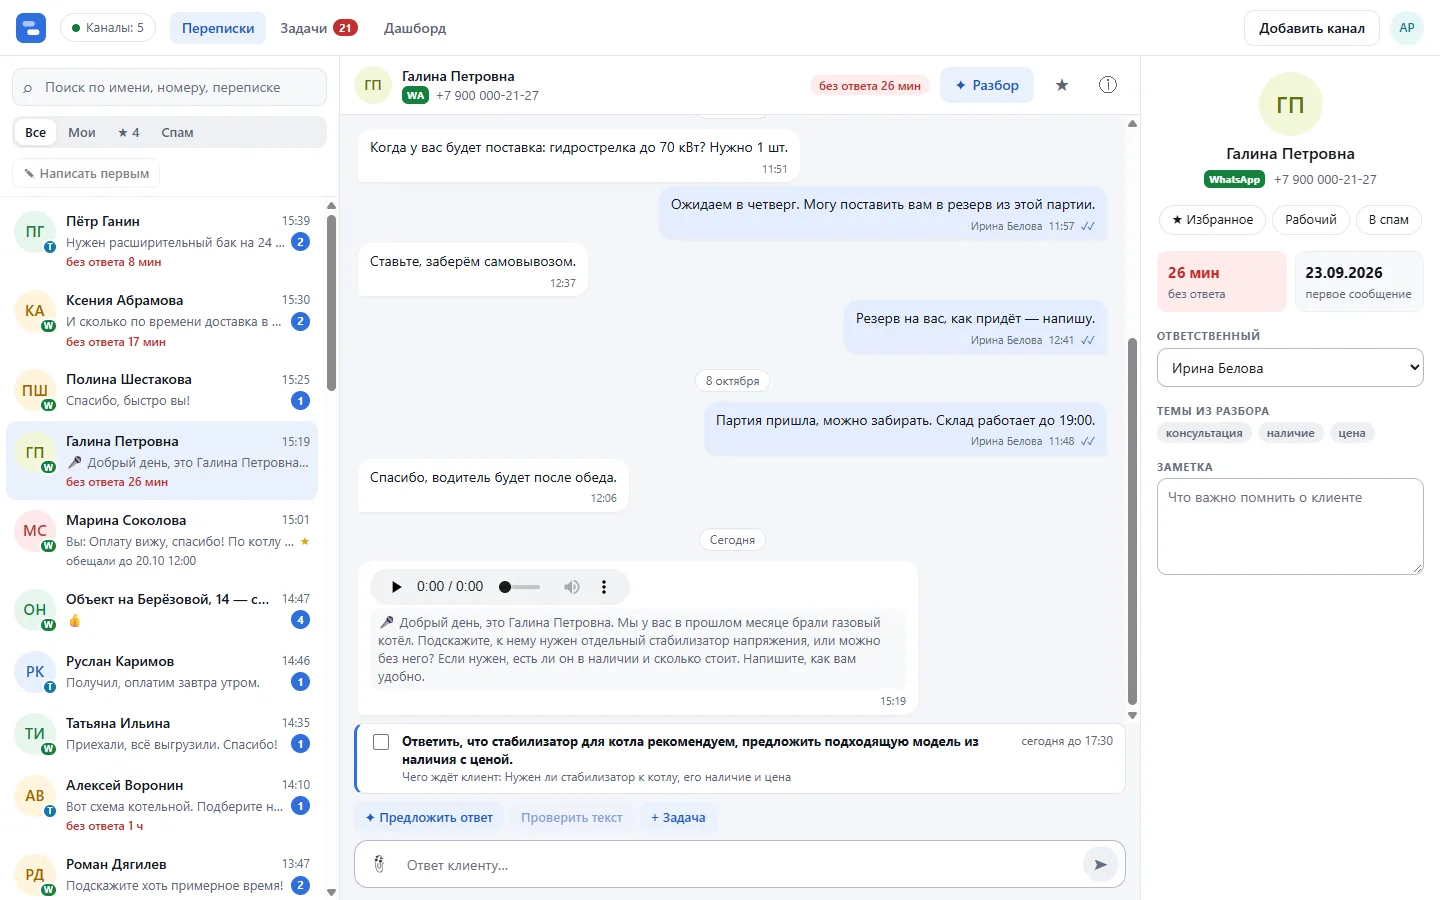Open the AP user avatar menu
The width and height of the screenshot is (1440, 900).
pos(1407,28)
